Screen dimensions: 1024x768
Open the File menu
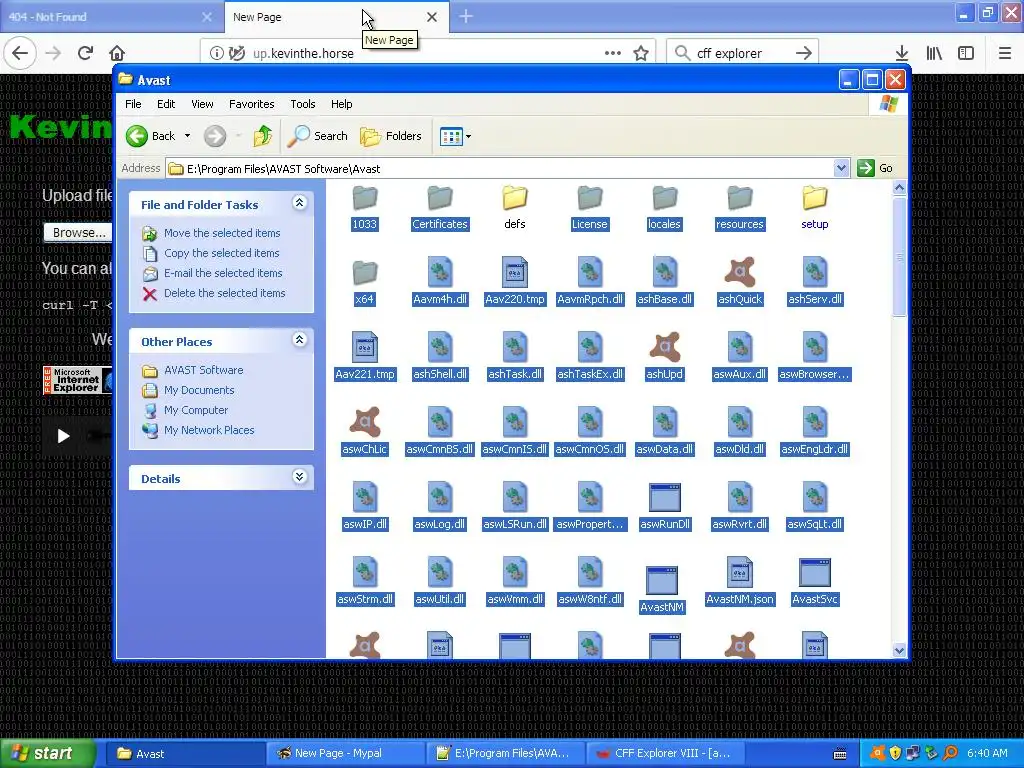(x=133, y=104)
